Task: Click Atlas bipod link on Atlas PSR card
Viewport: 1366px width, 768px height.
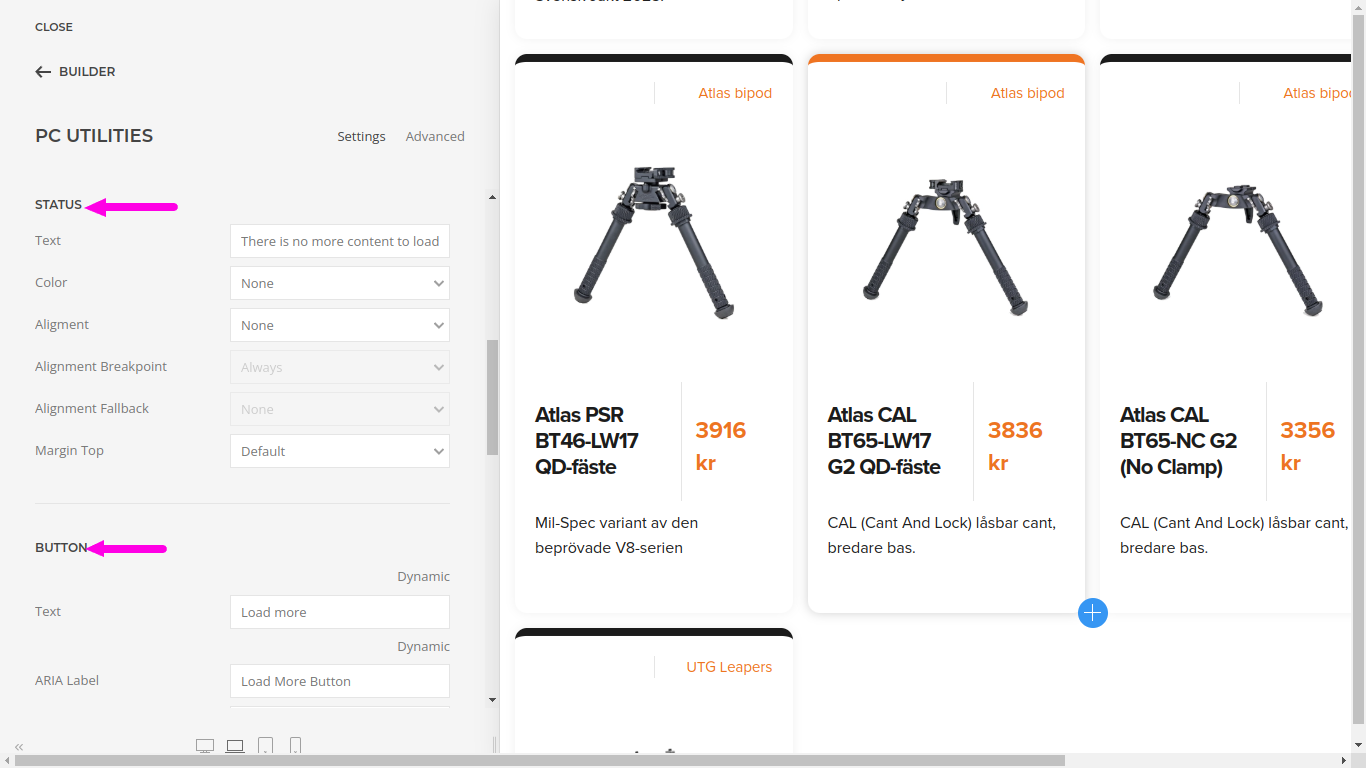Action: [735, 93]
